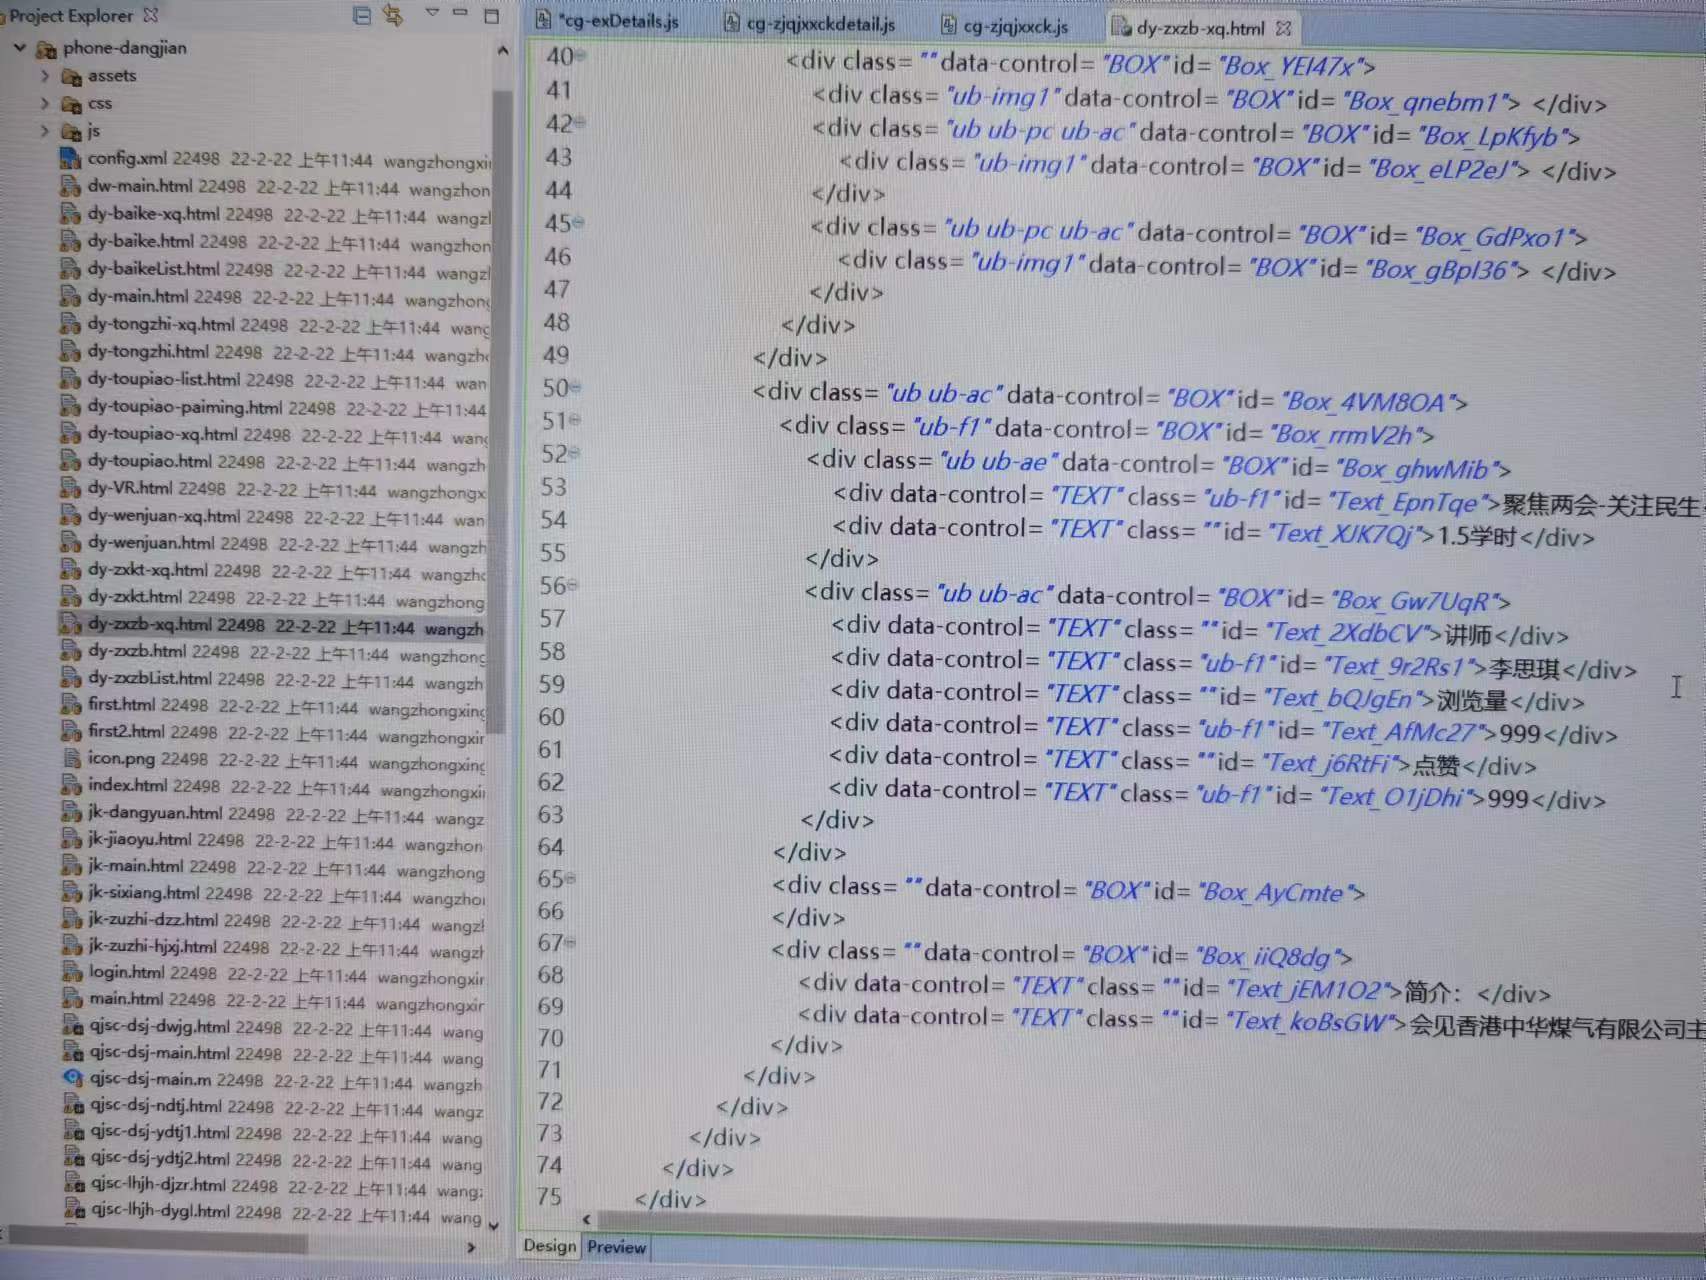Click the qjsc-dsj-main.m file icon
Screen dimensions: 1706x1280
[x=73, y=1079]
